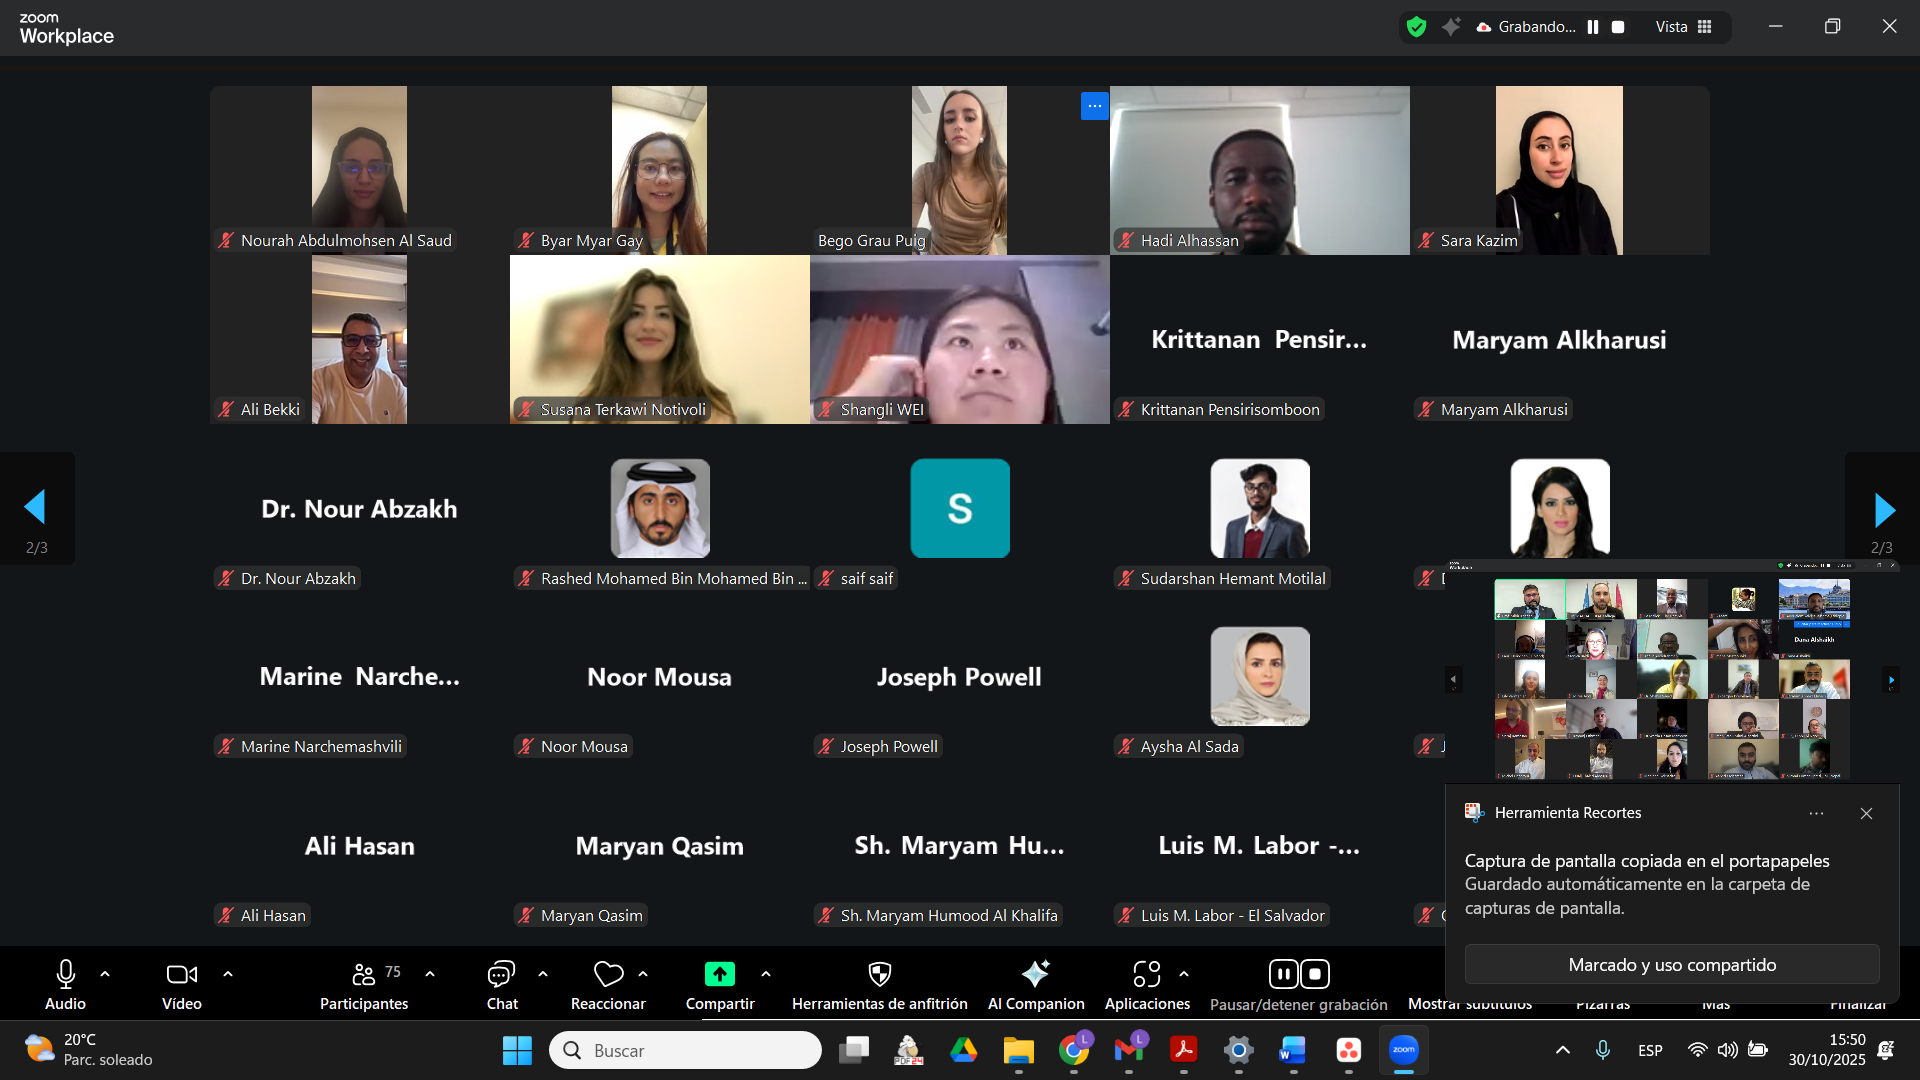Expand video options arrow
The height and width of the screenshot is (1080, 1920).
click(x=228, y=973)
